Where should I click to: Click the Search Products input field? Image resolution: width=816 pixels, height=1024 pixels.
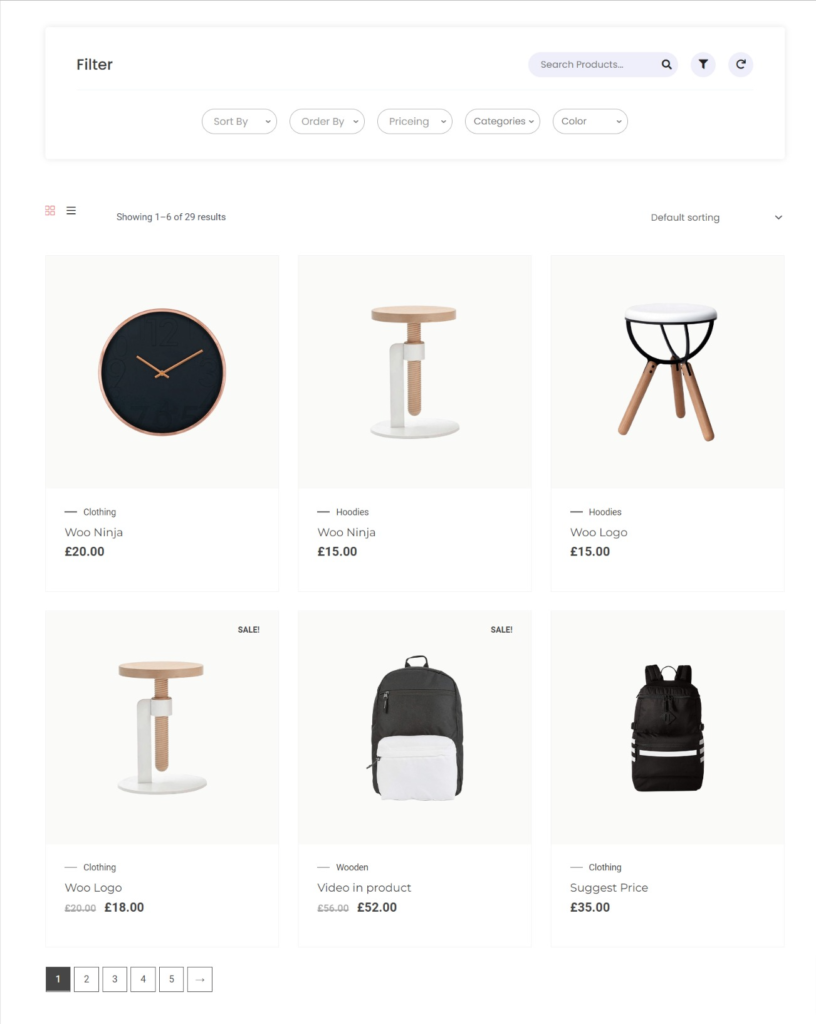click(x=591, y=64)
